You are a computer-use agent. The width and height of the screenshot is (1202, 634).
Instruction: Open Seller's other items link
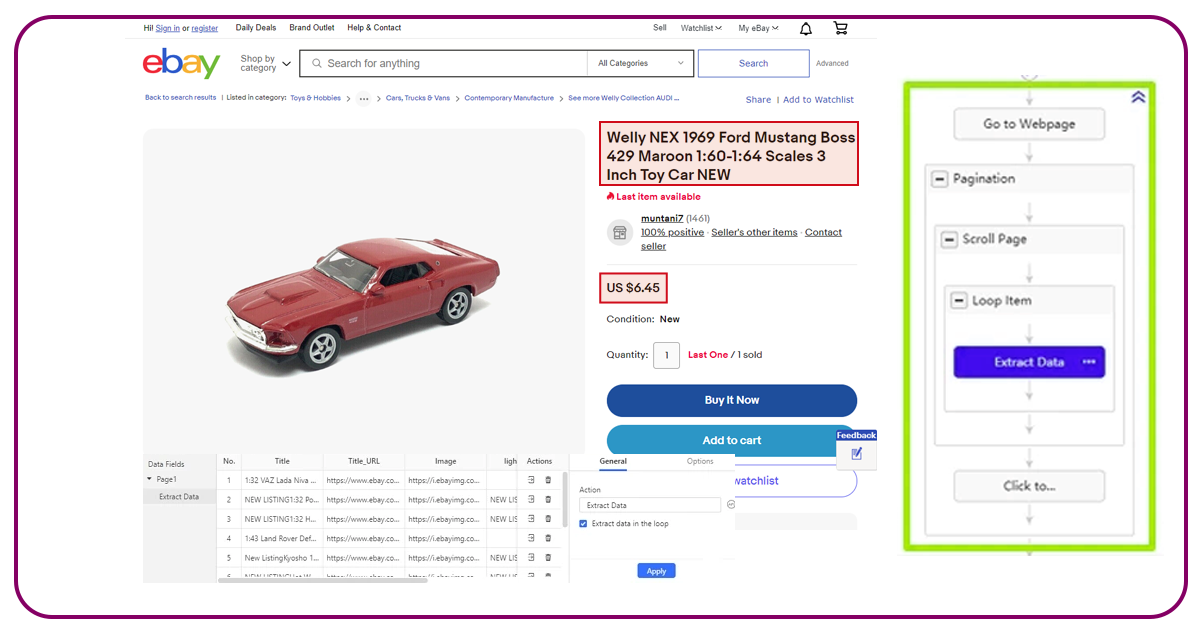tap(754, 232)
